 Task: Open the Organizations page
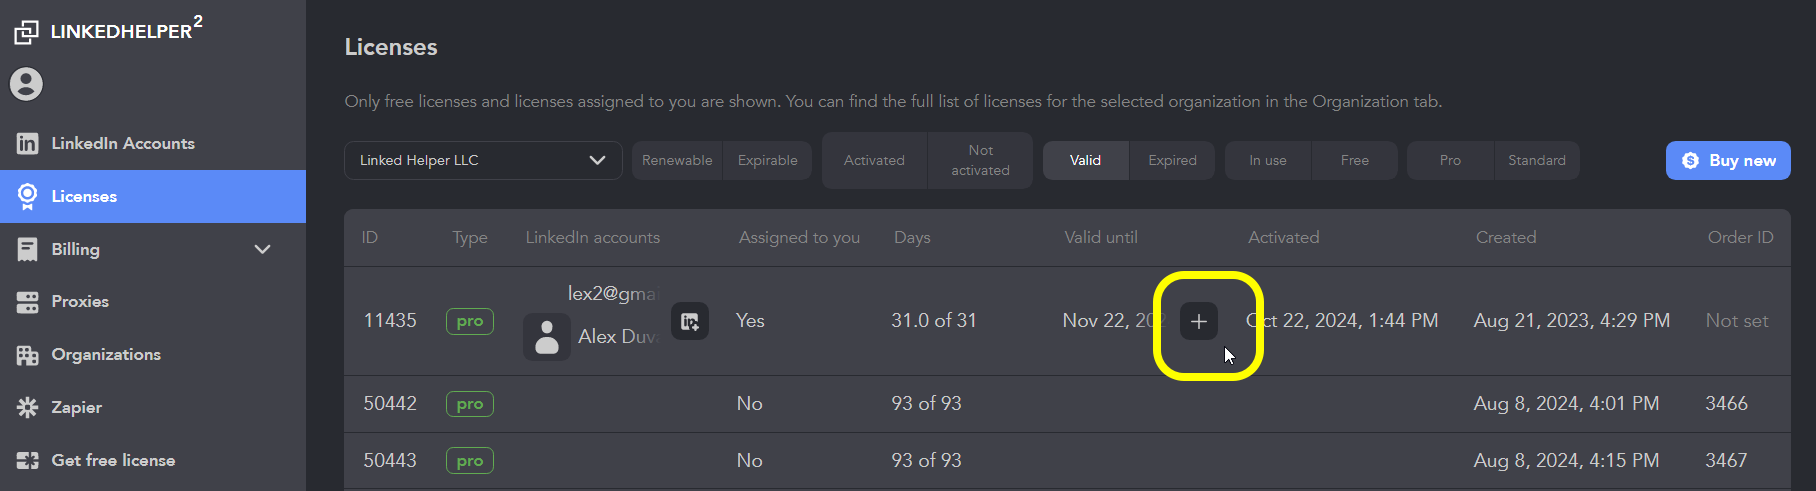(105, 354)
